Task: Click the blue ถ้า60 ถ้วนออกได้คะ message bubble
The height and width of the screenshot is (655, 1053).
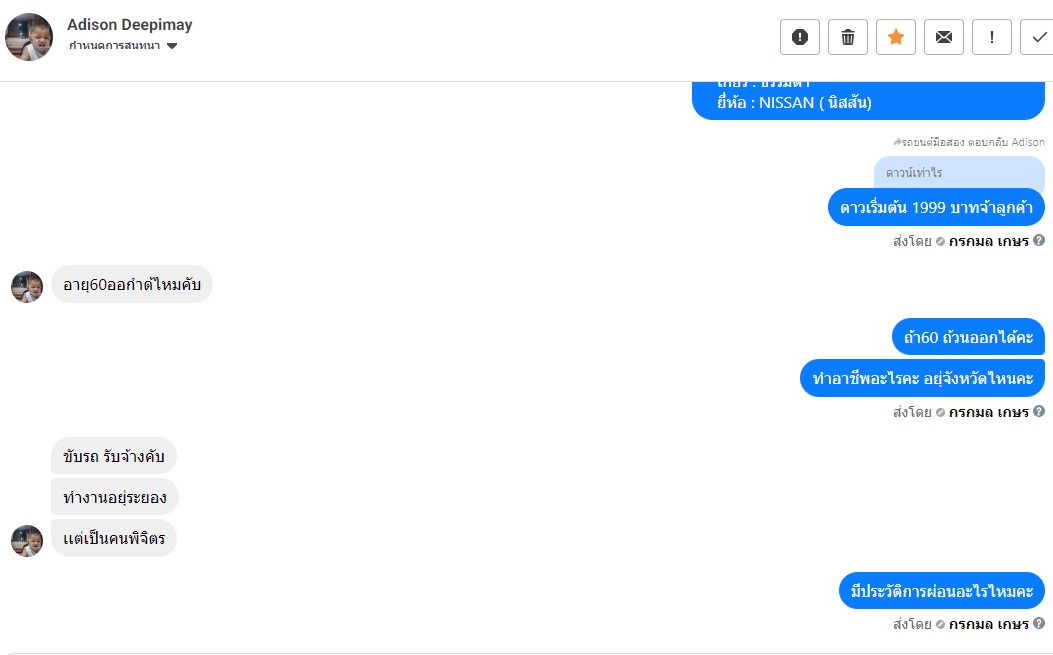Action: point(968,337)
